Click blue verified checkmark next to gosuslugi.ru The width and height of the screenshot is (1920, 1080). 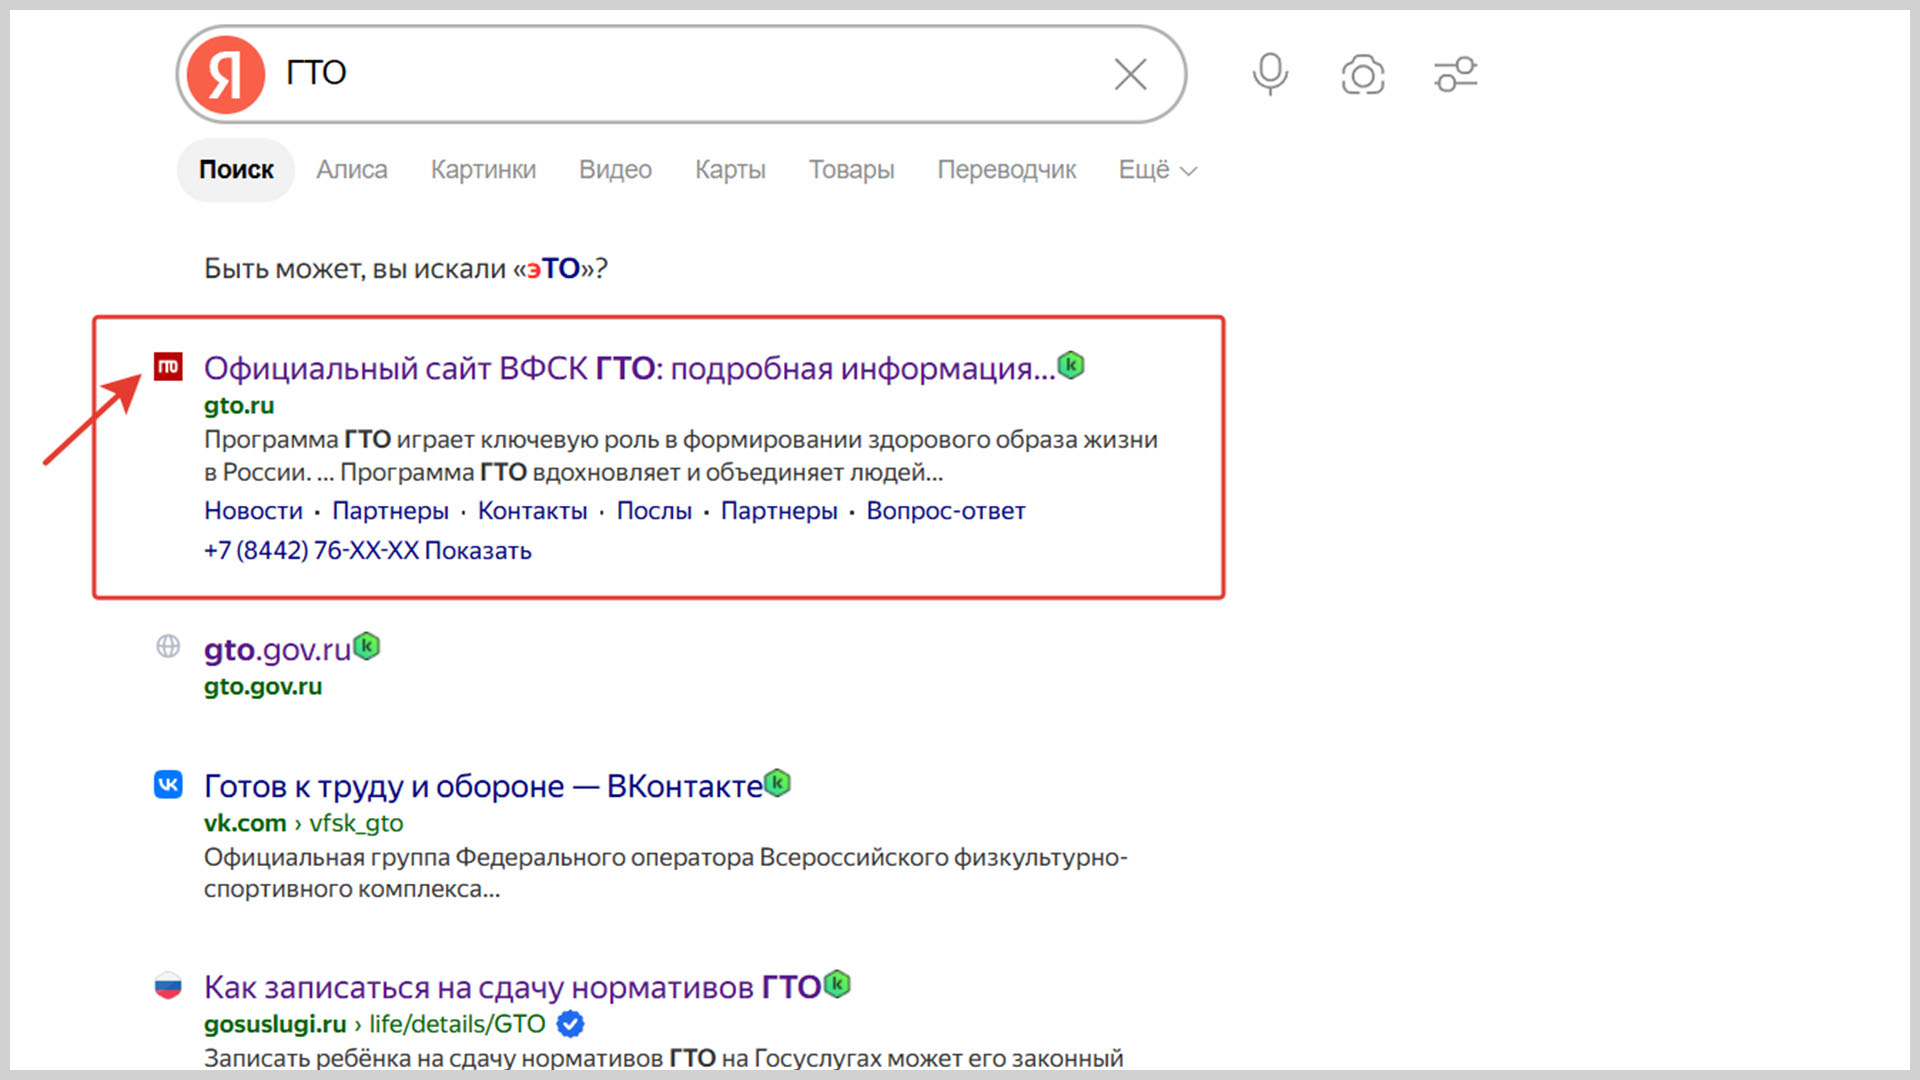point(570,1024)
